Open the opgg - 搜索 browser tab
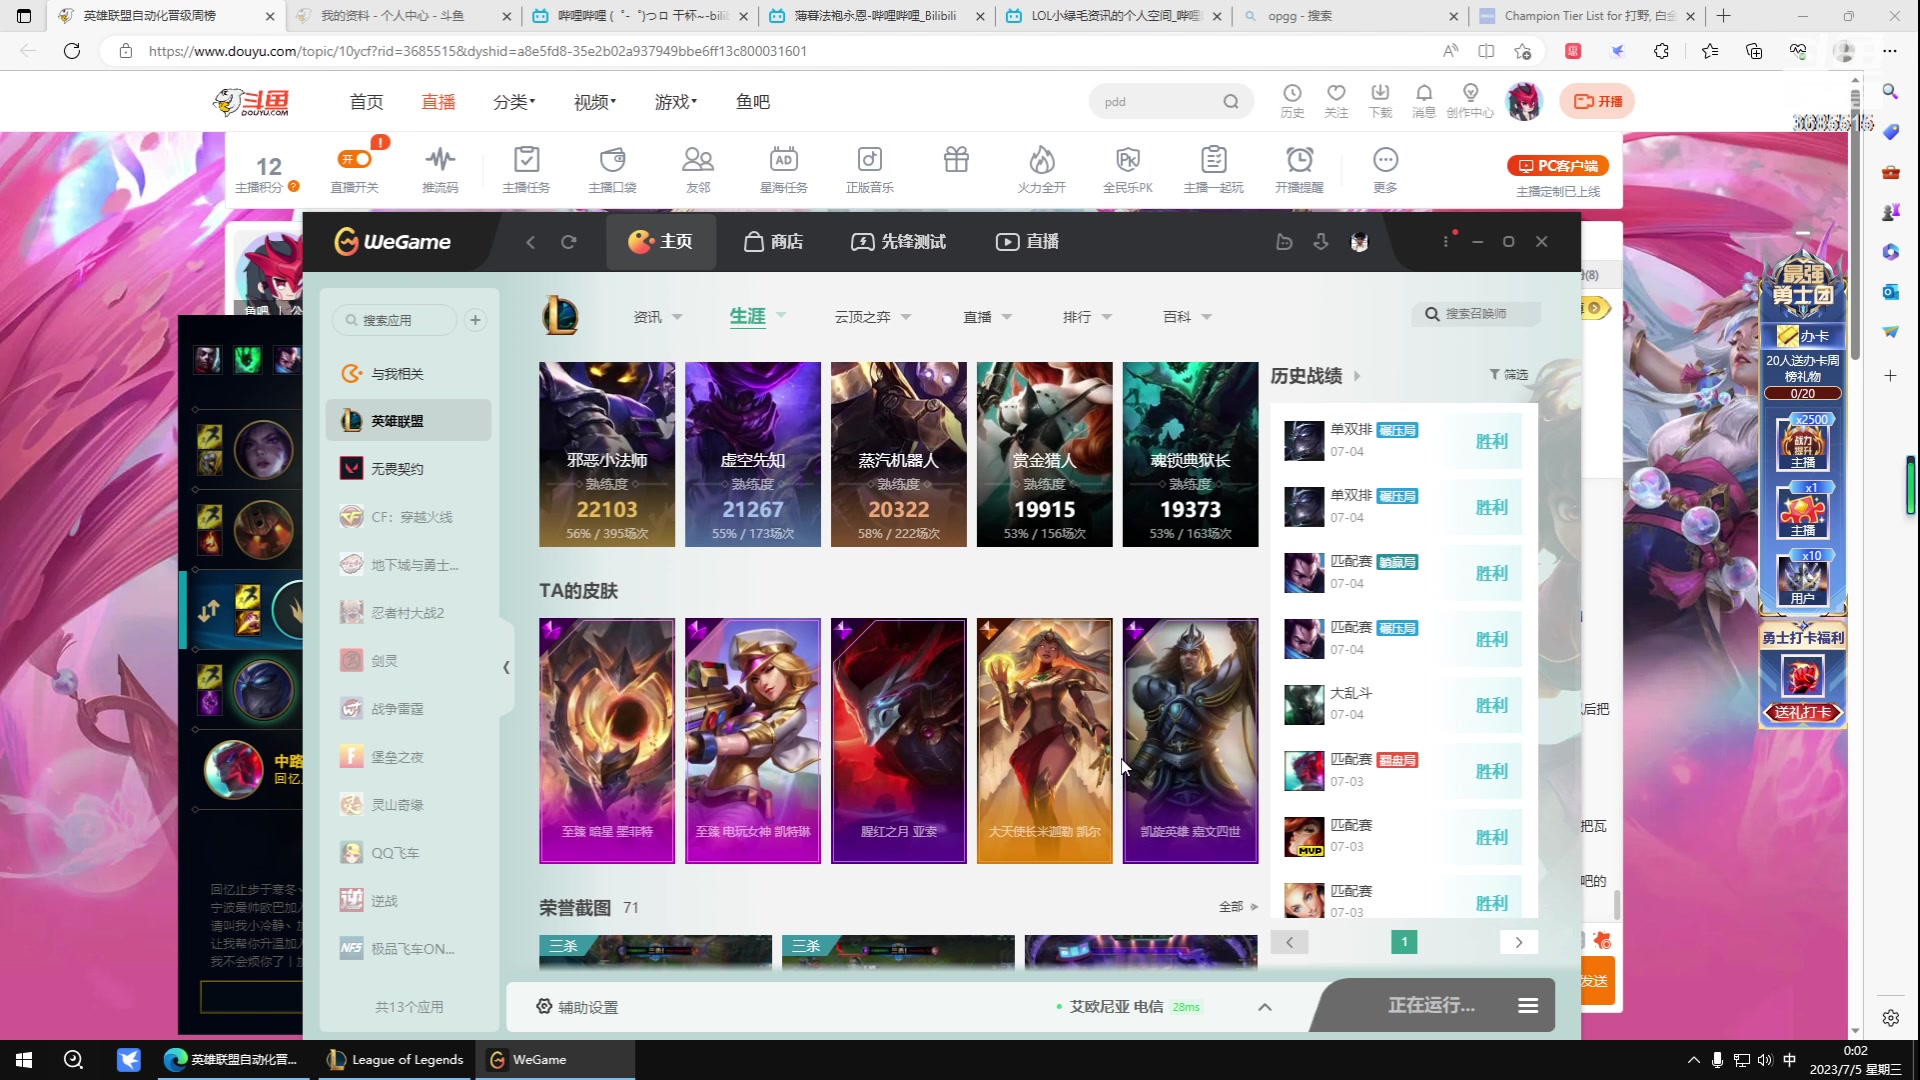The width and height of the screenshot is (1920, 1080). click(1350, 16)
